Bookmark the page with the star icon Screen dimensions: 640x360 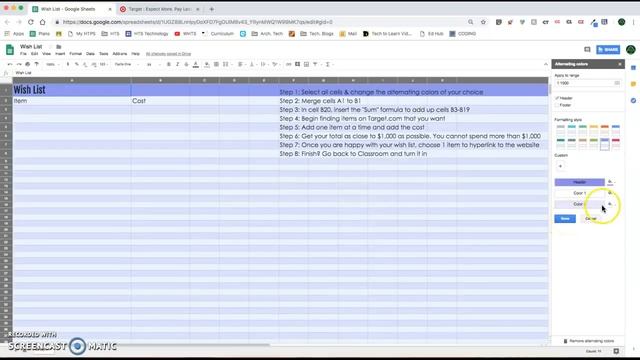pos(483,22)
